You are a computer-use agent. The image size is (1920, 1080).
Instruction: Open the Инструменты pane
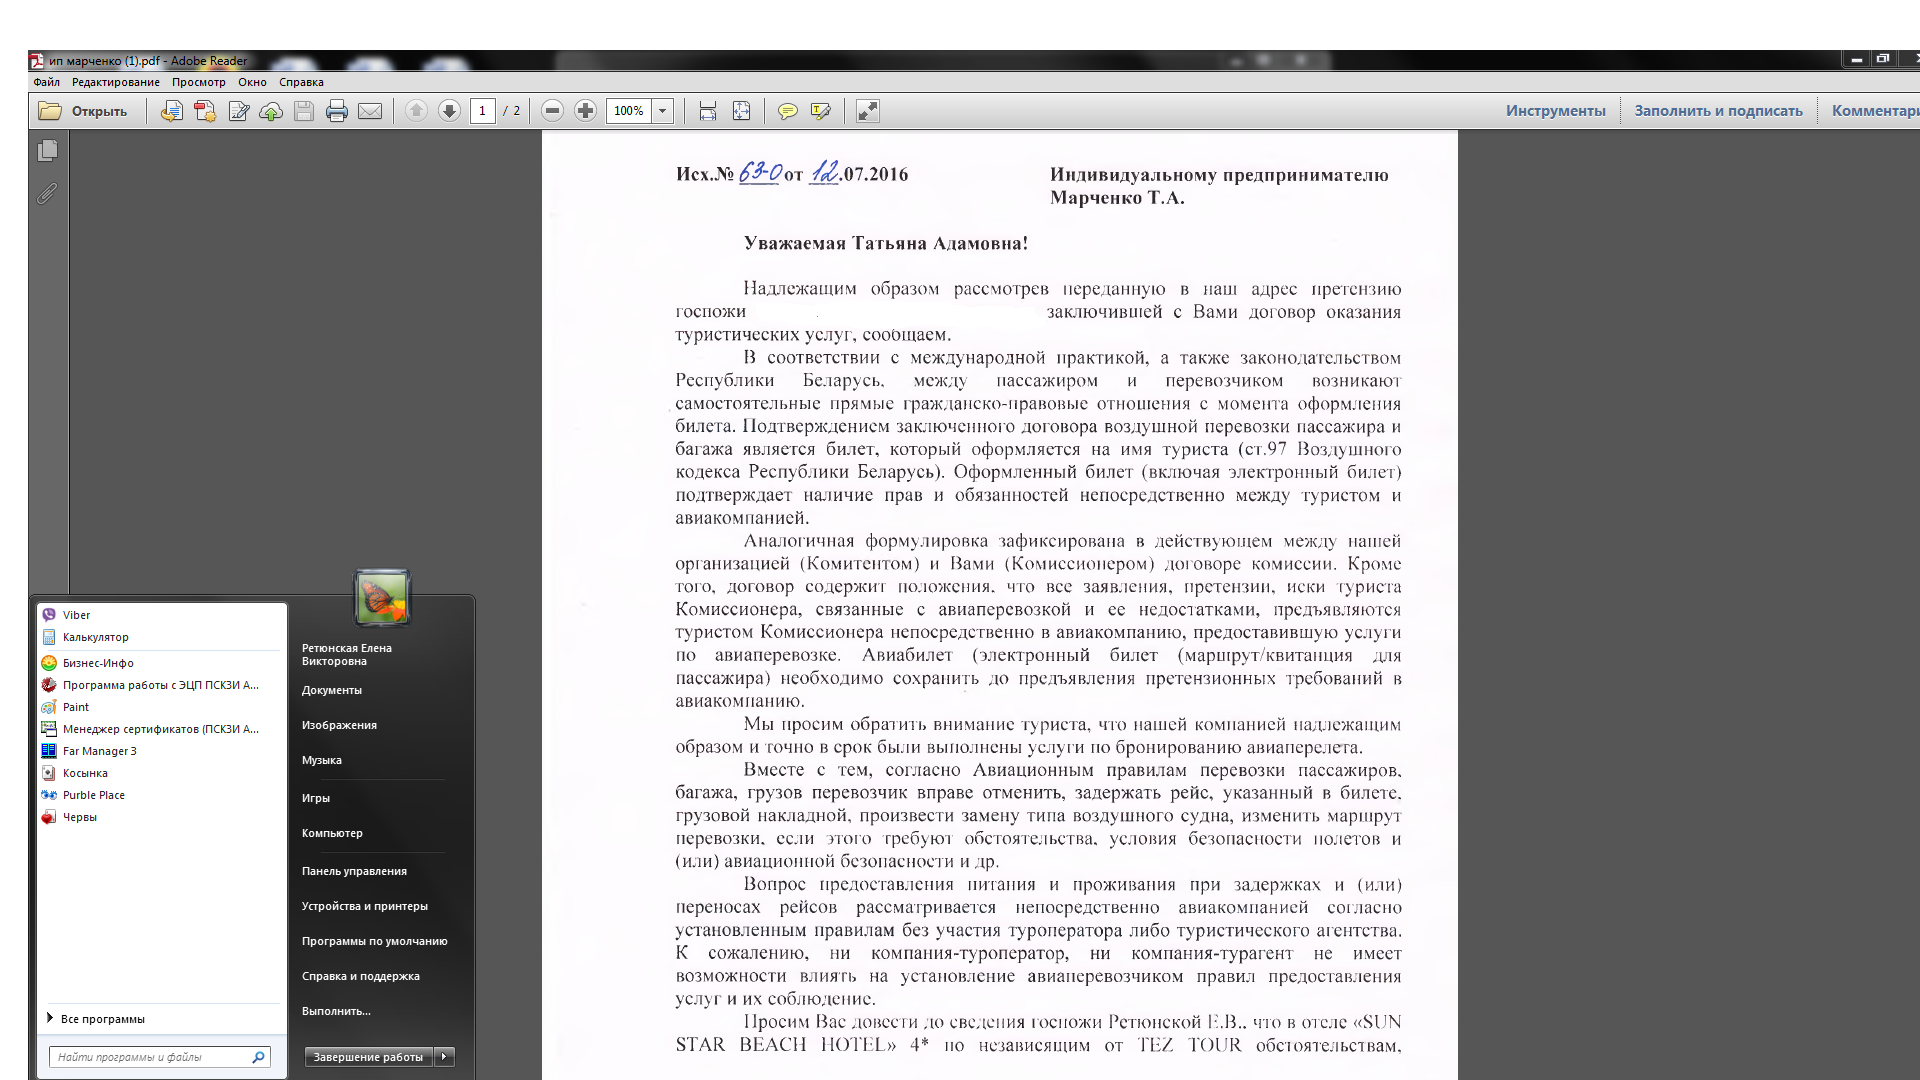(1555, 111)
